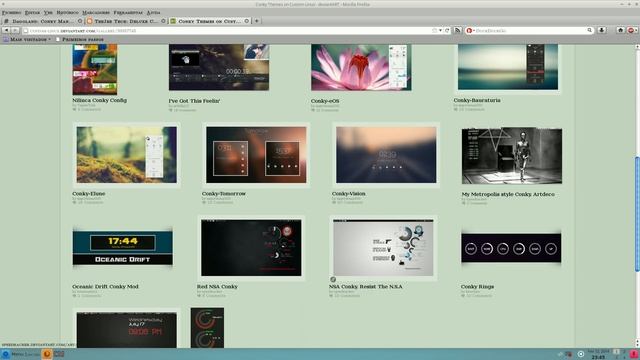Image resolution: width=640 pixels, height=360 pixels.
Task: Open the Ver menu
Action: [x=48, y=13]
